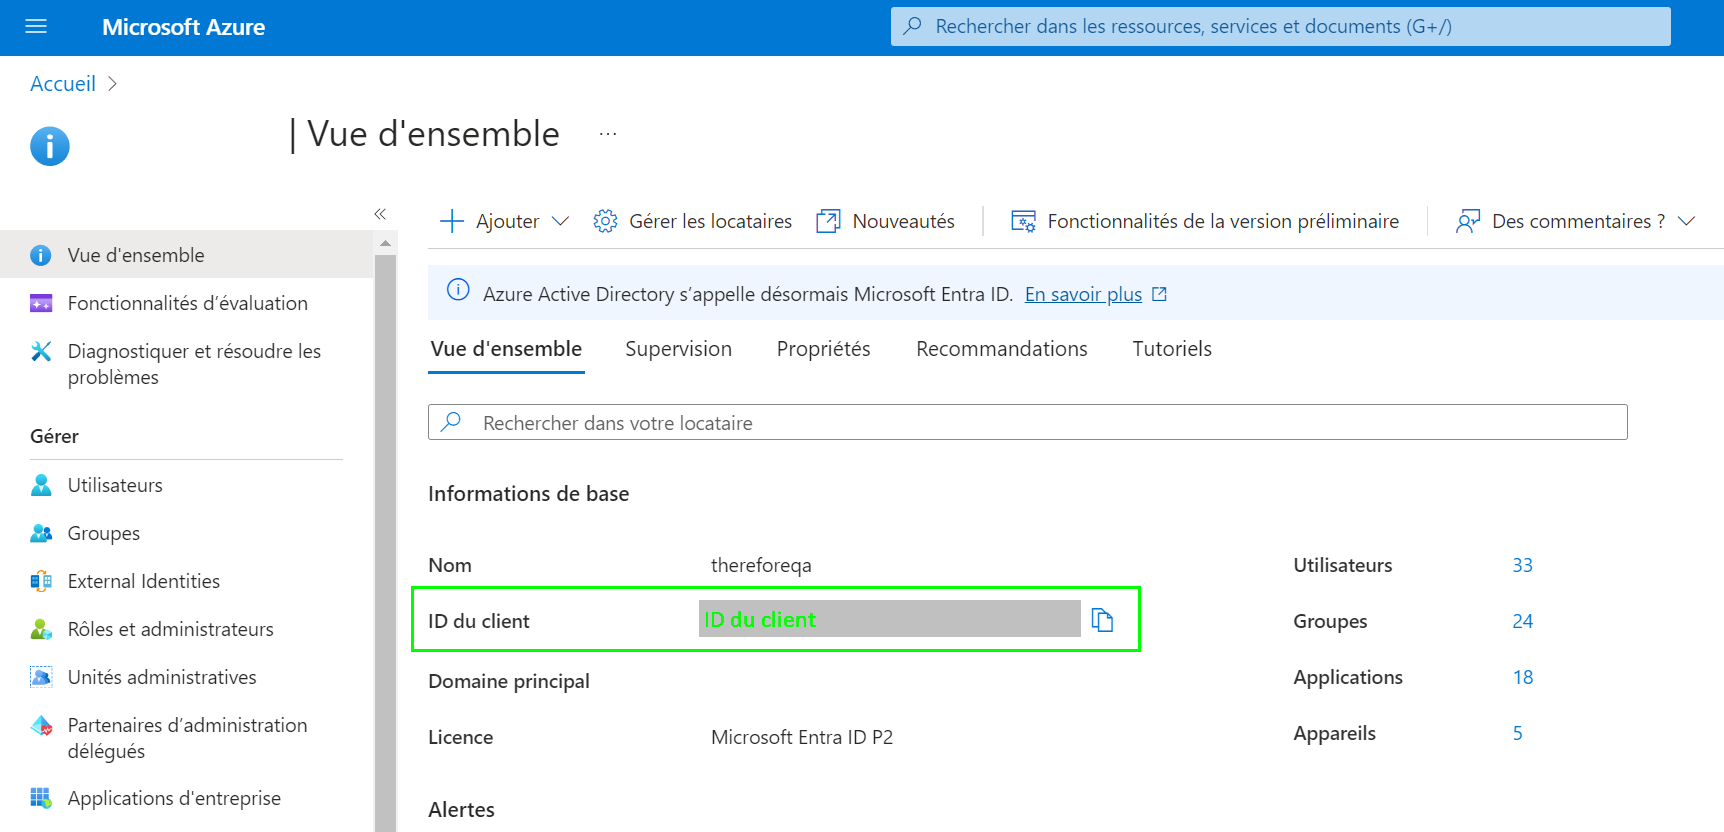1724x832 pixels.
Task: Click the Utilisateurs person icon
Action: pos(41,485)
